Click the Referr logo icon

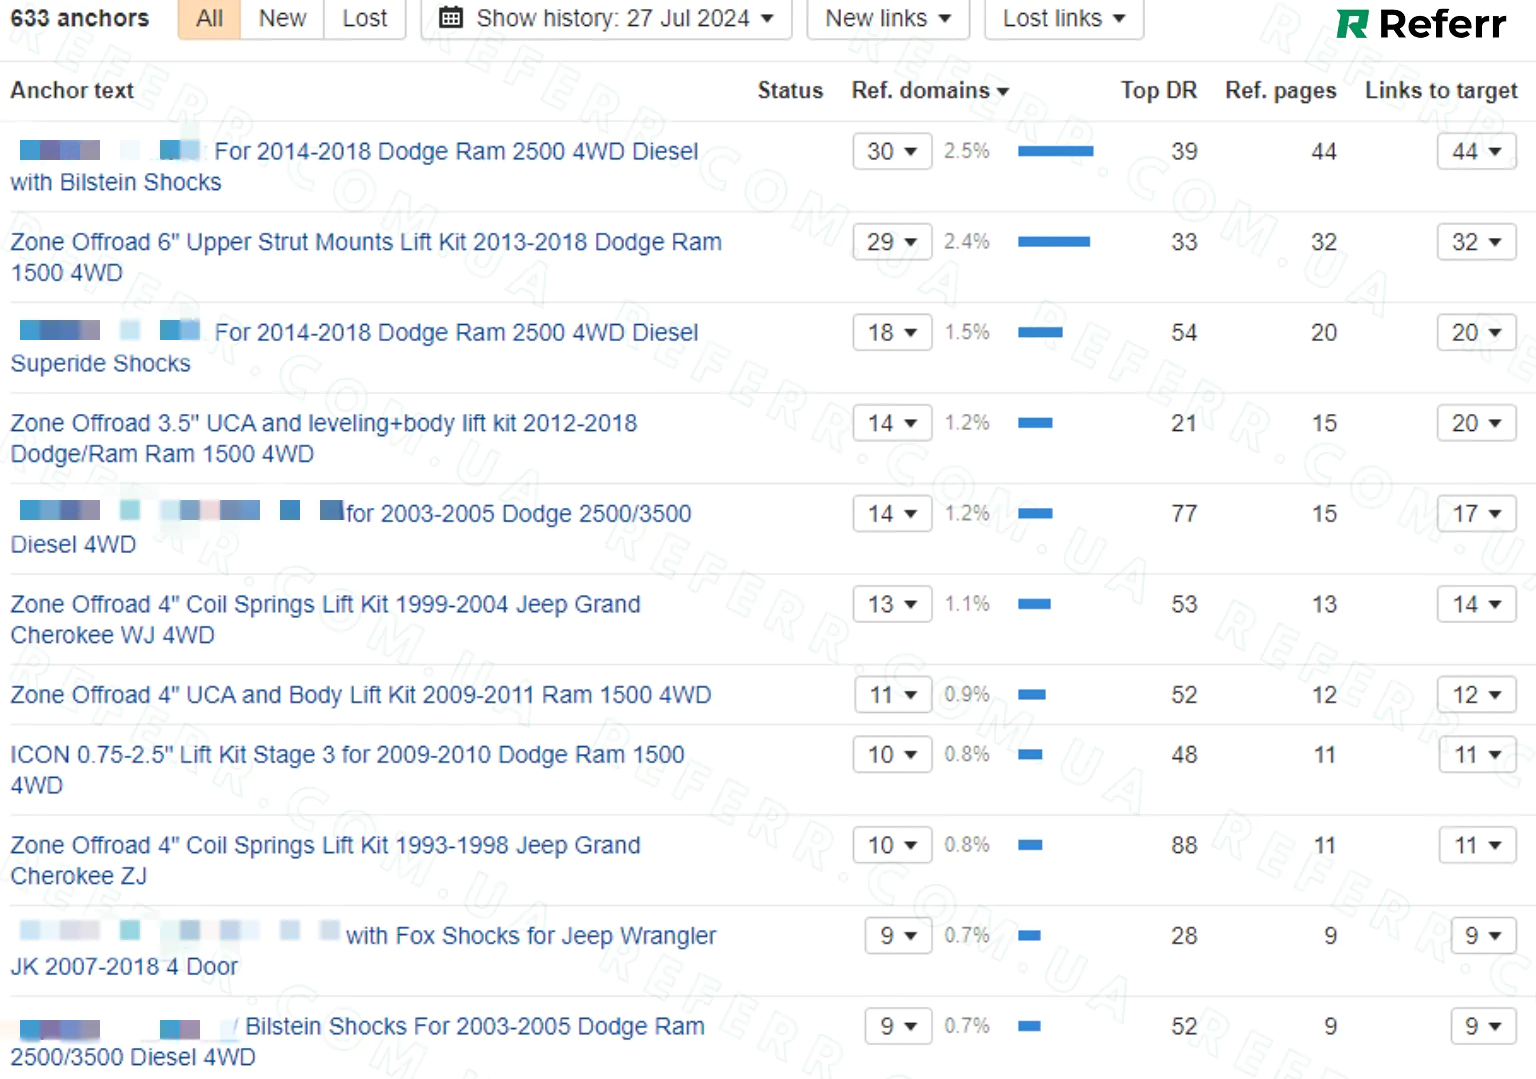(1352, 24)
